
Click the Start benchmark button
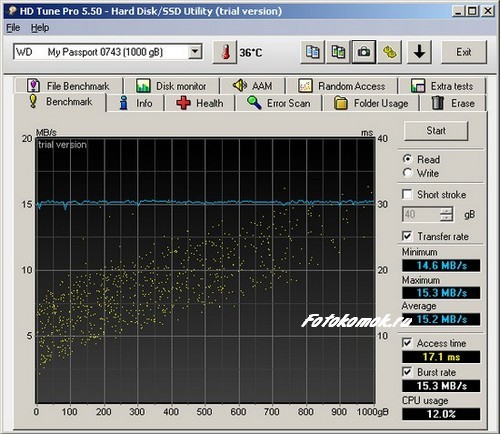coord(436,131)
